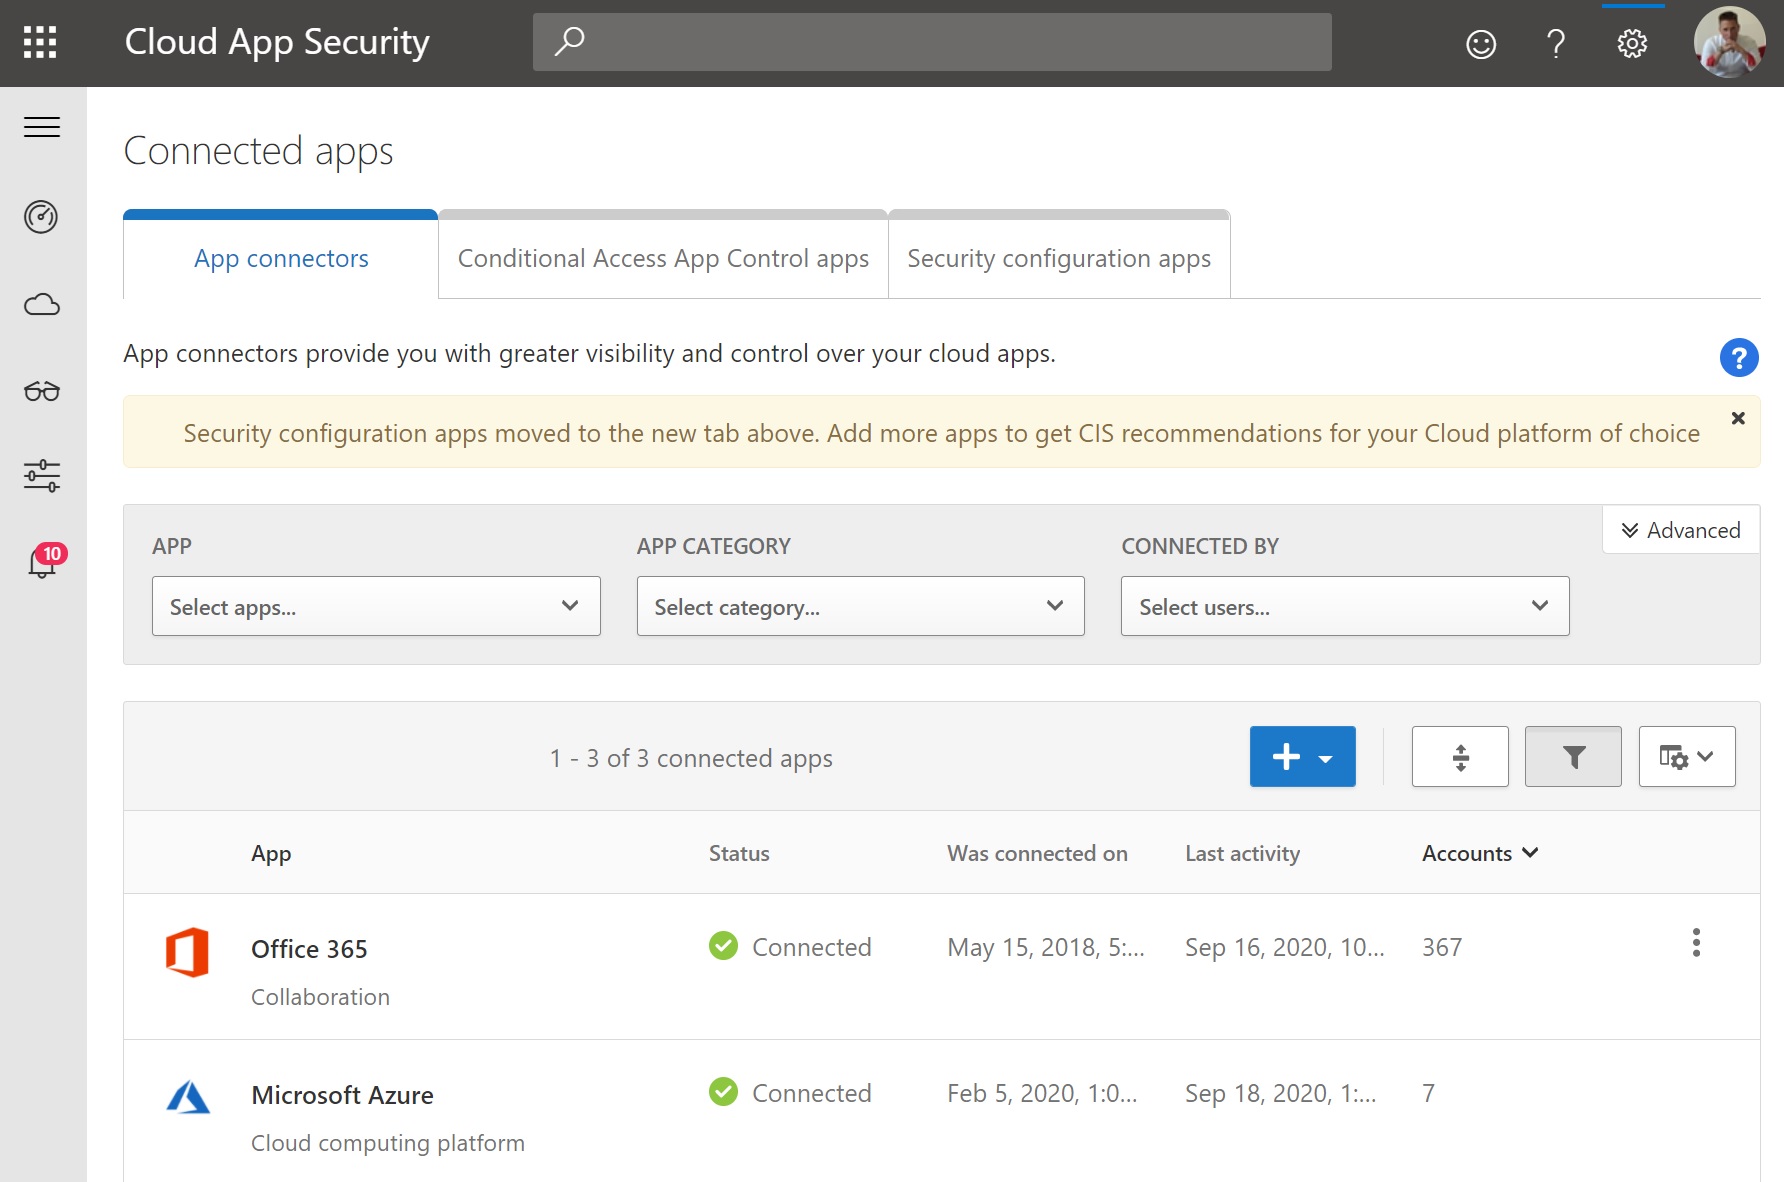Image resolution: width=1784 pixels, height=1182 pixels.
Task: Open the table column settings icon
Action: (x=1686, y=756)
